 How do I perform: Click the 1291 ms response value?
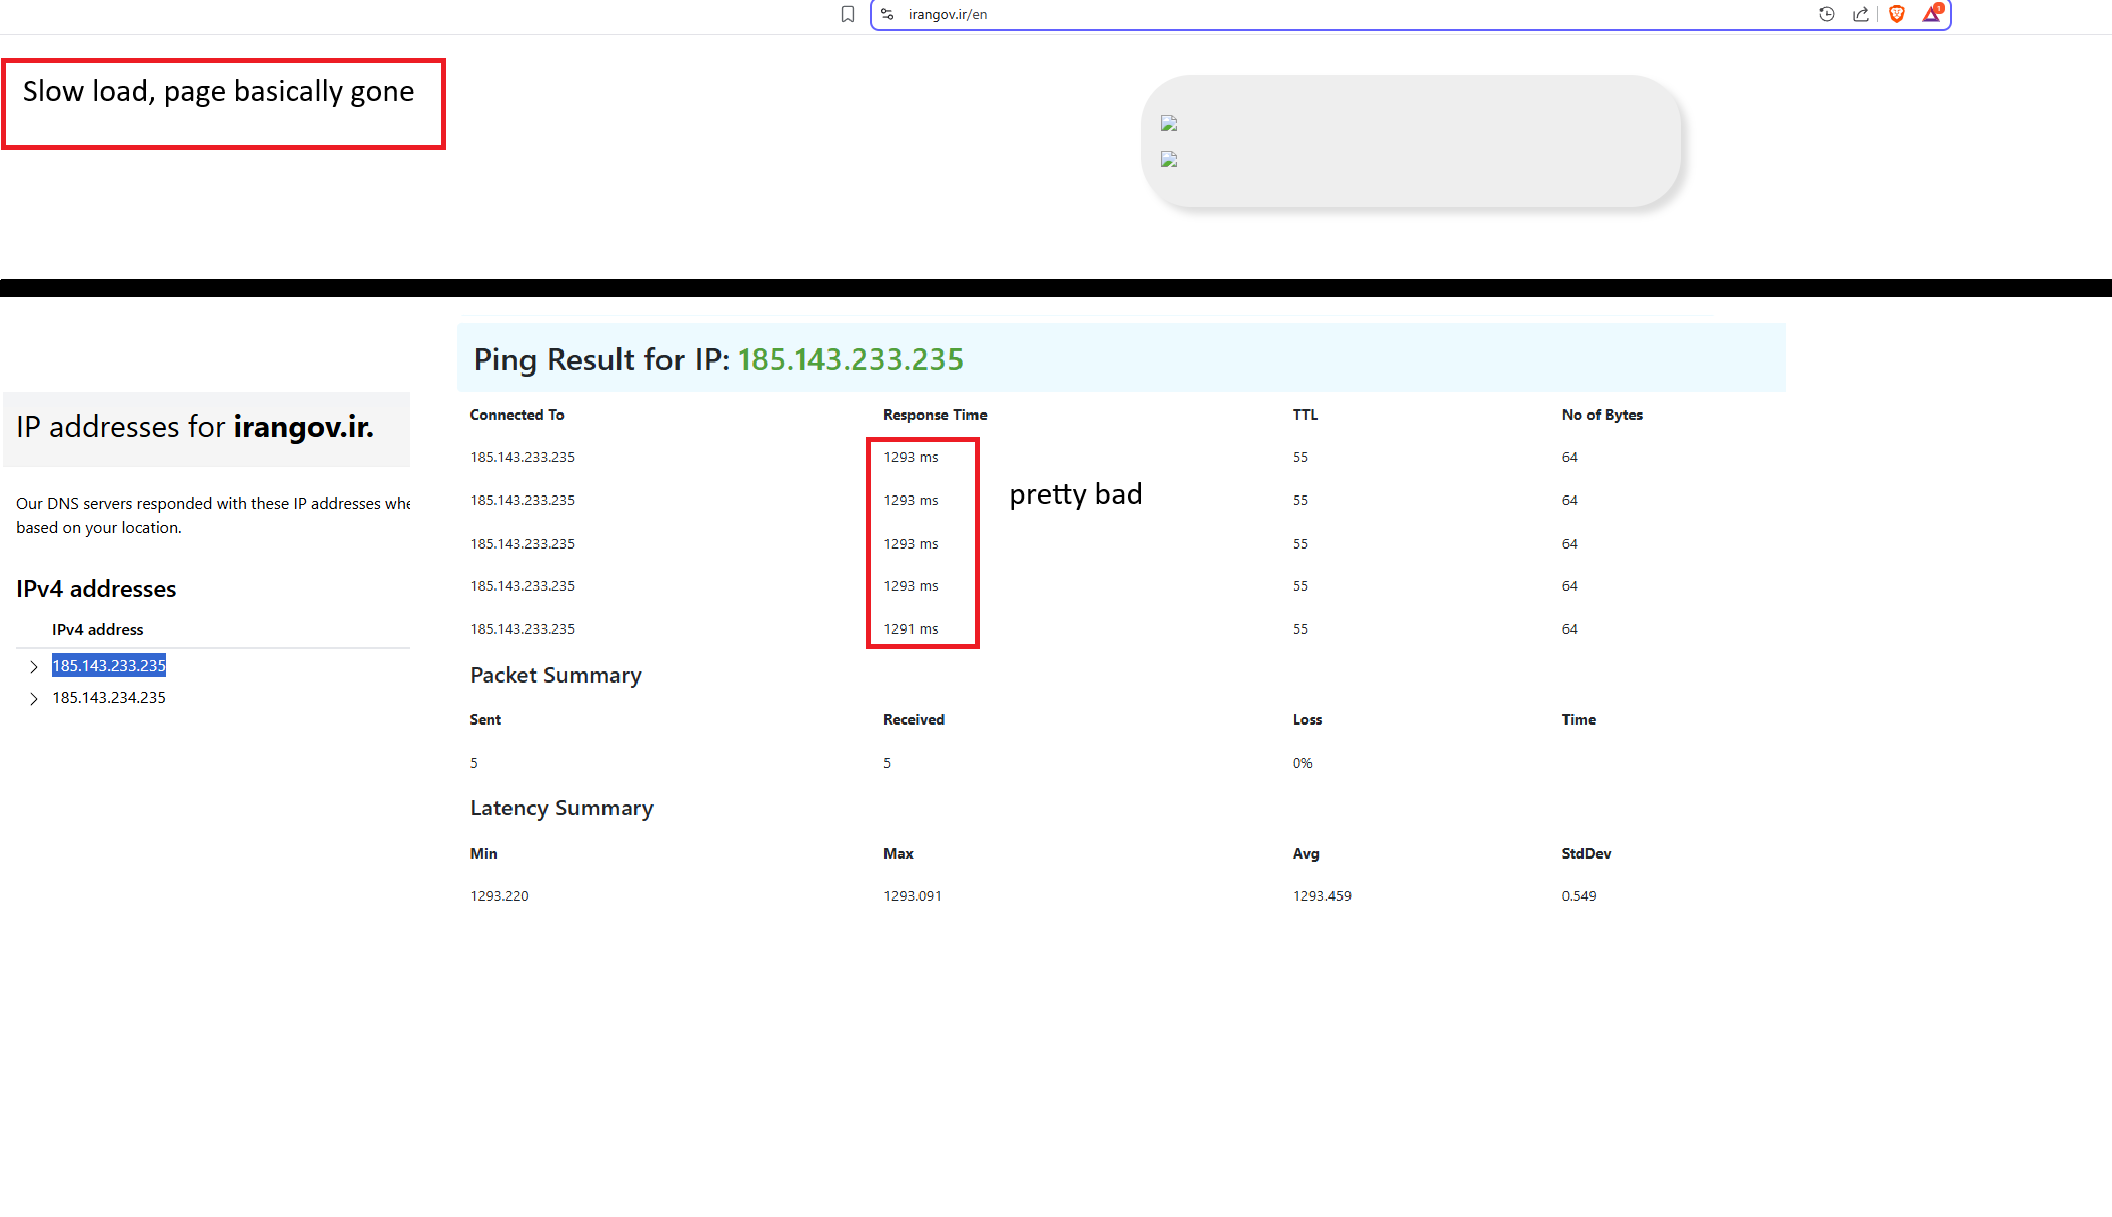click(911, 629)
